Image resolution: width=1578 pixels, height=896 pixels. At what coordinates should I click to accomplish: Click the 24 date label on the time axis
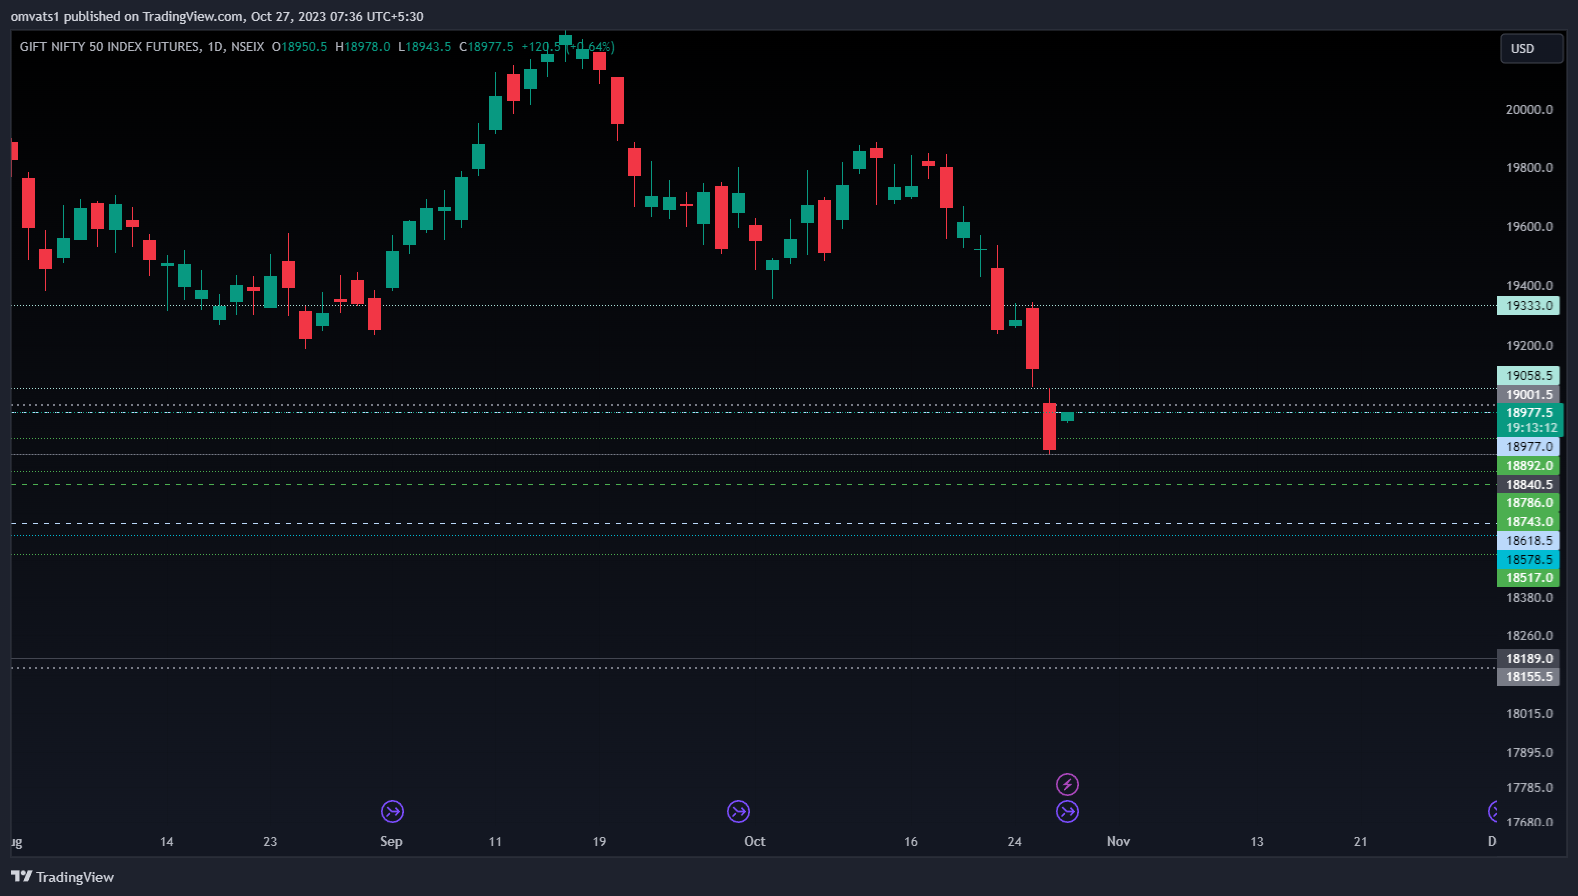click(1015, 842)
